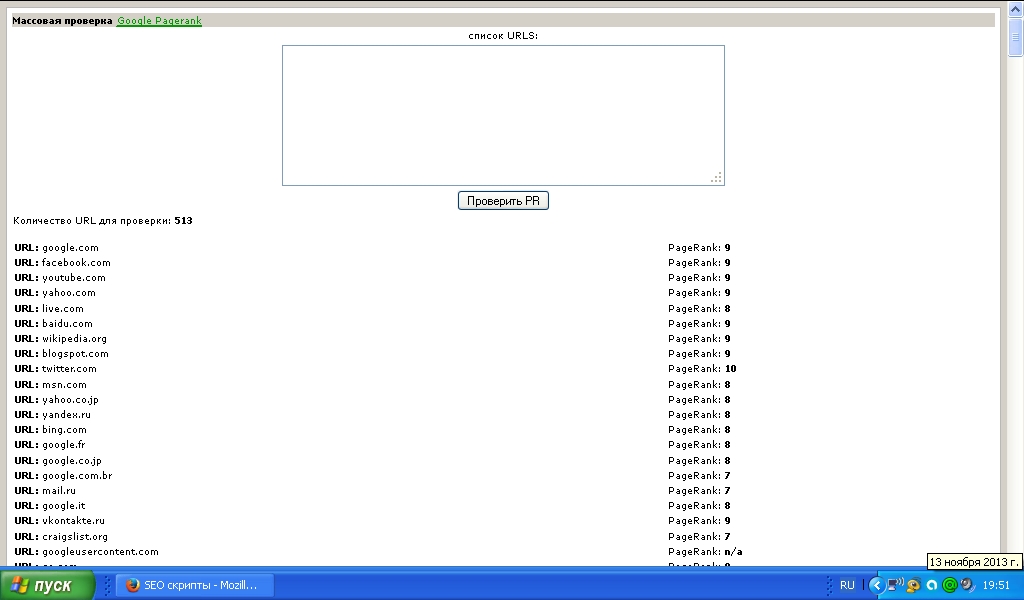
Task: Activate the SEO скрипты Firefox taskbar button
Action: point(195,585)
